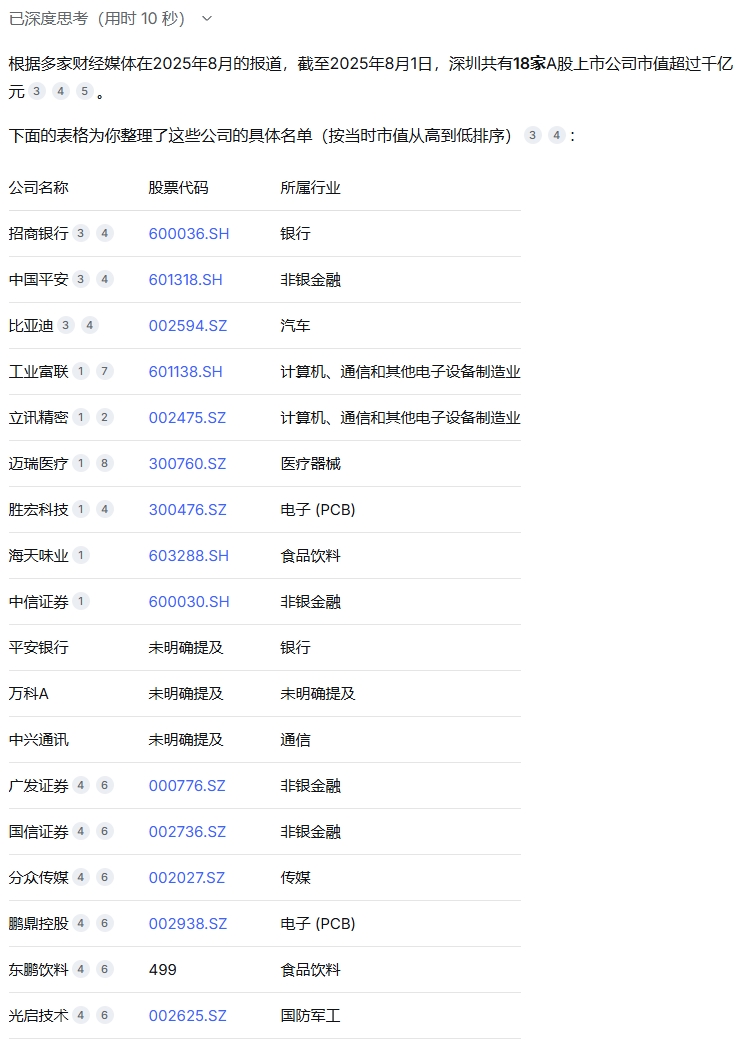The width and height of the screenshot is (747, 1044).
Task: Collapse the 已深度思考 thinking section chevron
Action: [206, 19]
